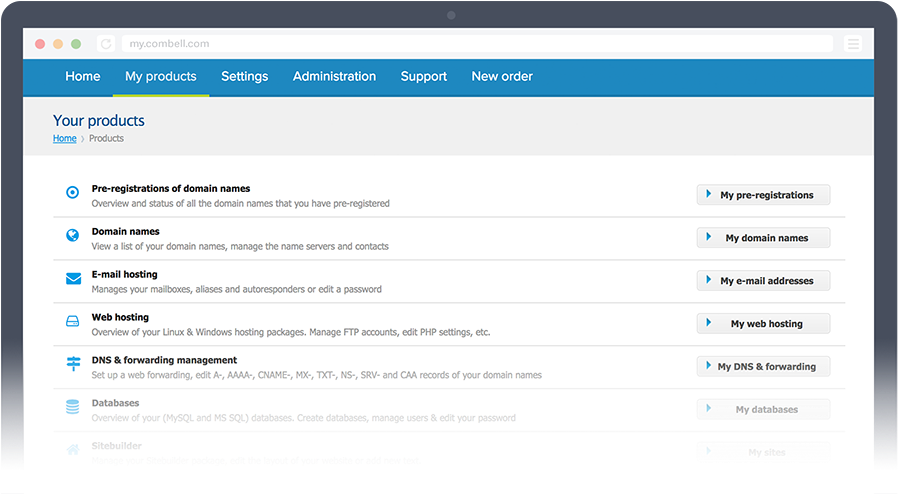
Task: Click the My e-mail addresses button
Action: point(764,281)
